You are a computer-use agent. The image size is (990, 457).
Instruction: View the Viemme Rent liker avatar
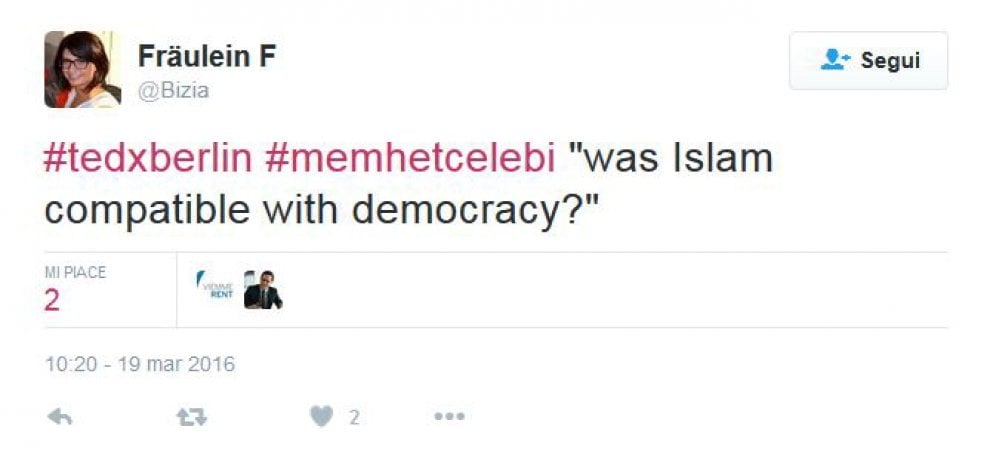tap(215, 289)
